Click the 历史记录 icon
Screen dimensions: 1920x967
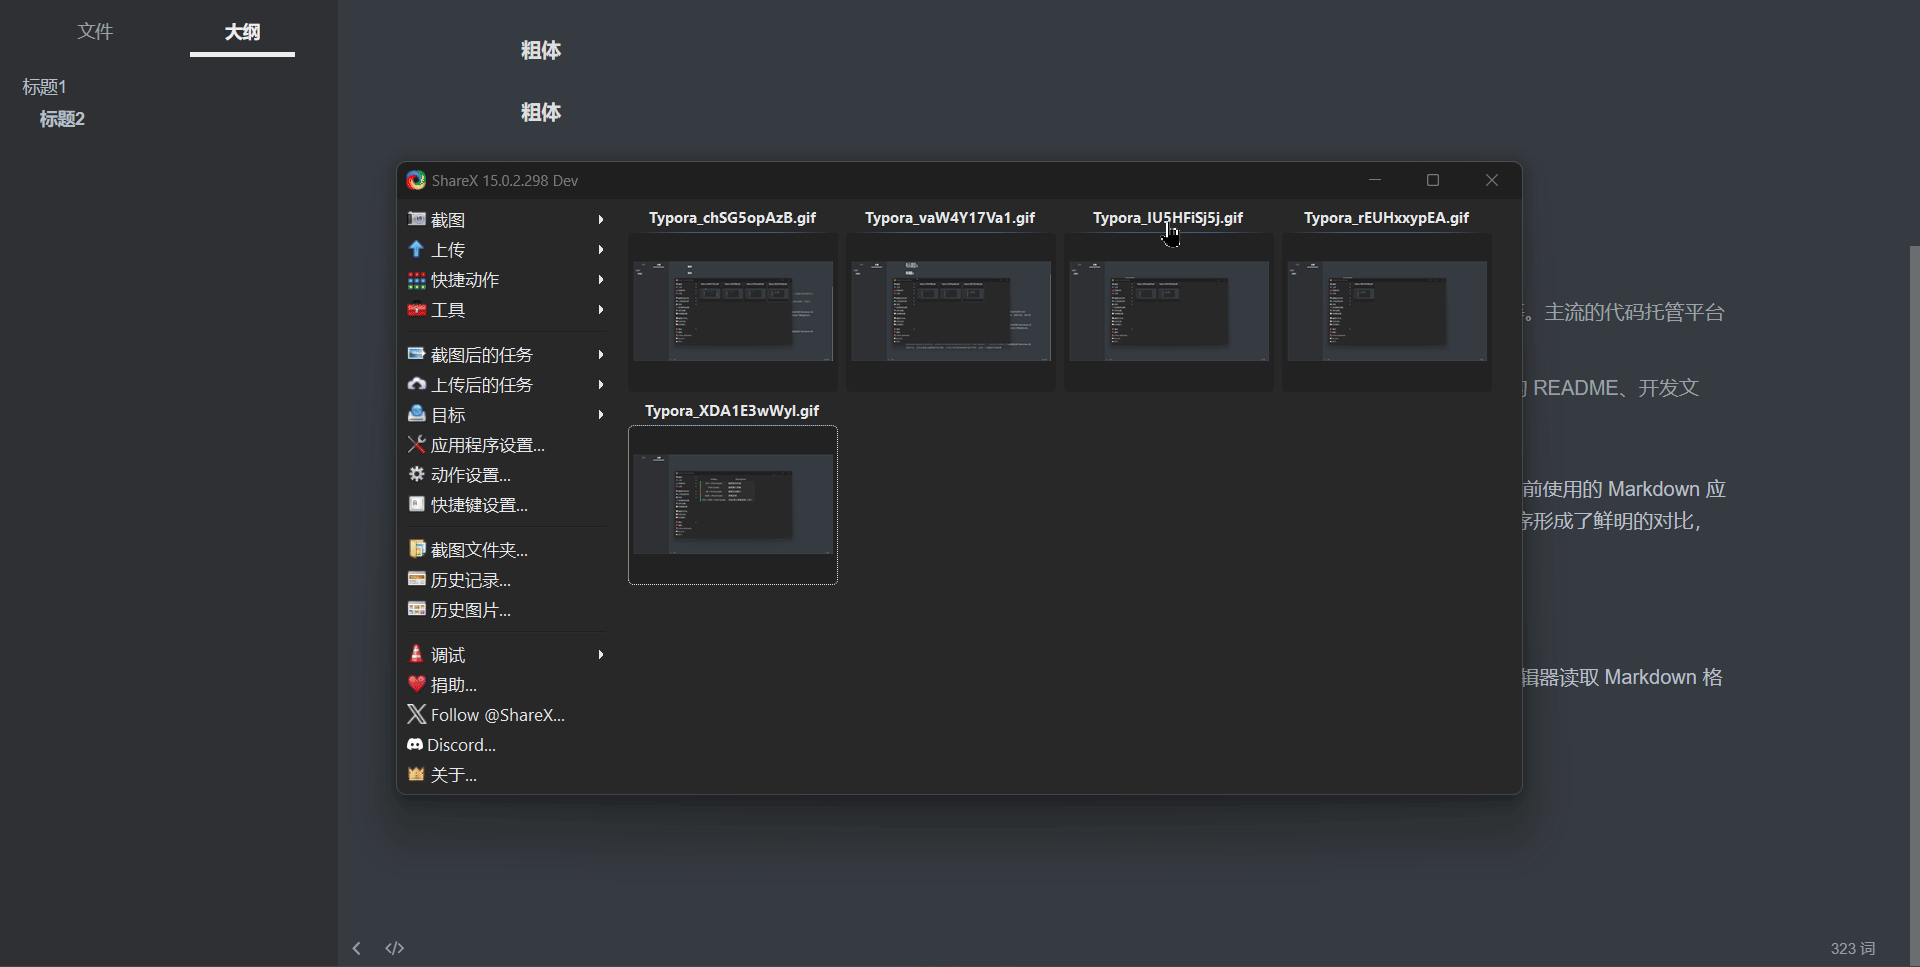click(x=417, y=579)
